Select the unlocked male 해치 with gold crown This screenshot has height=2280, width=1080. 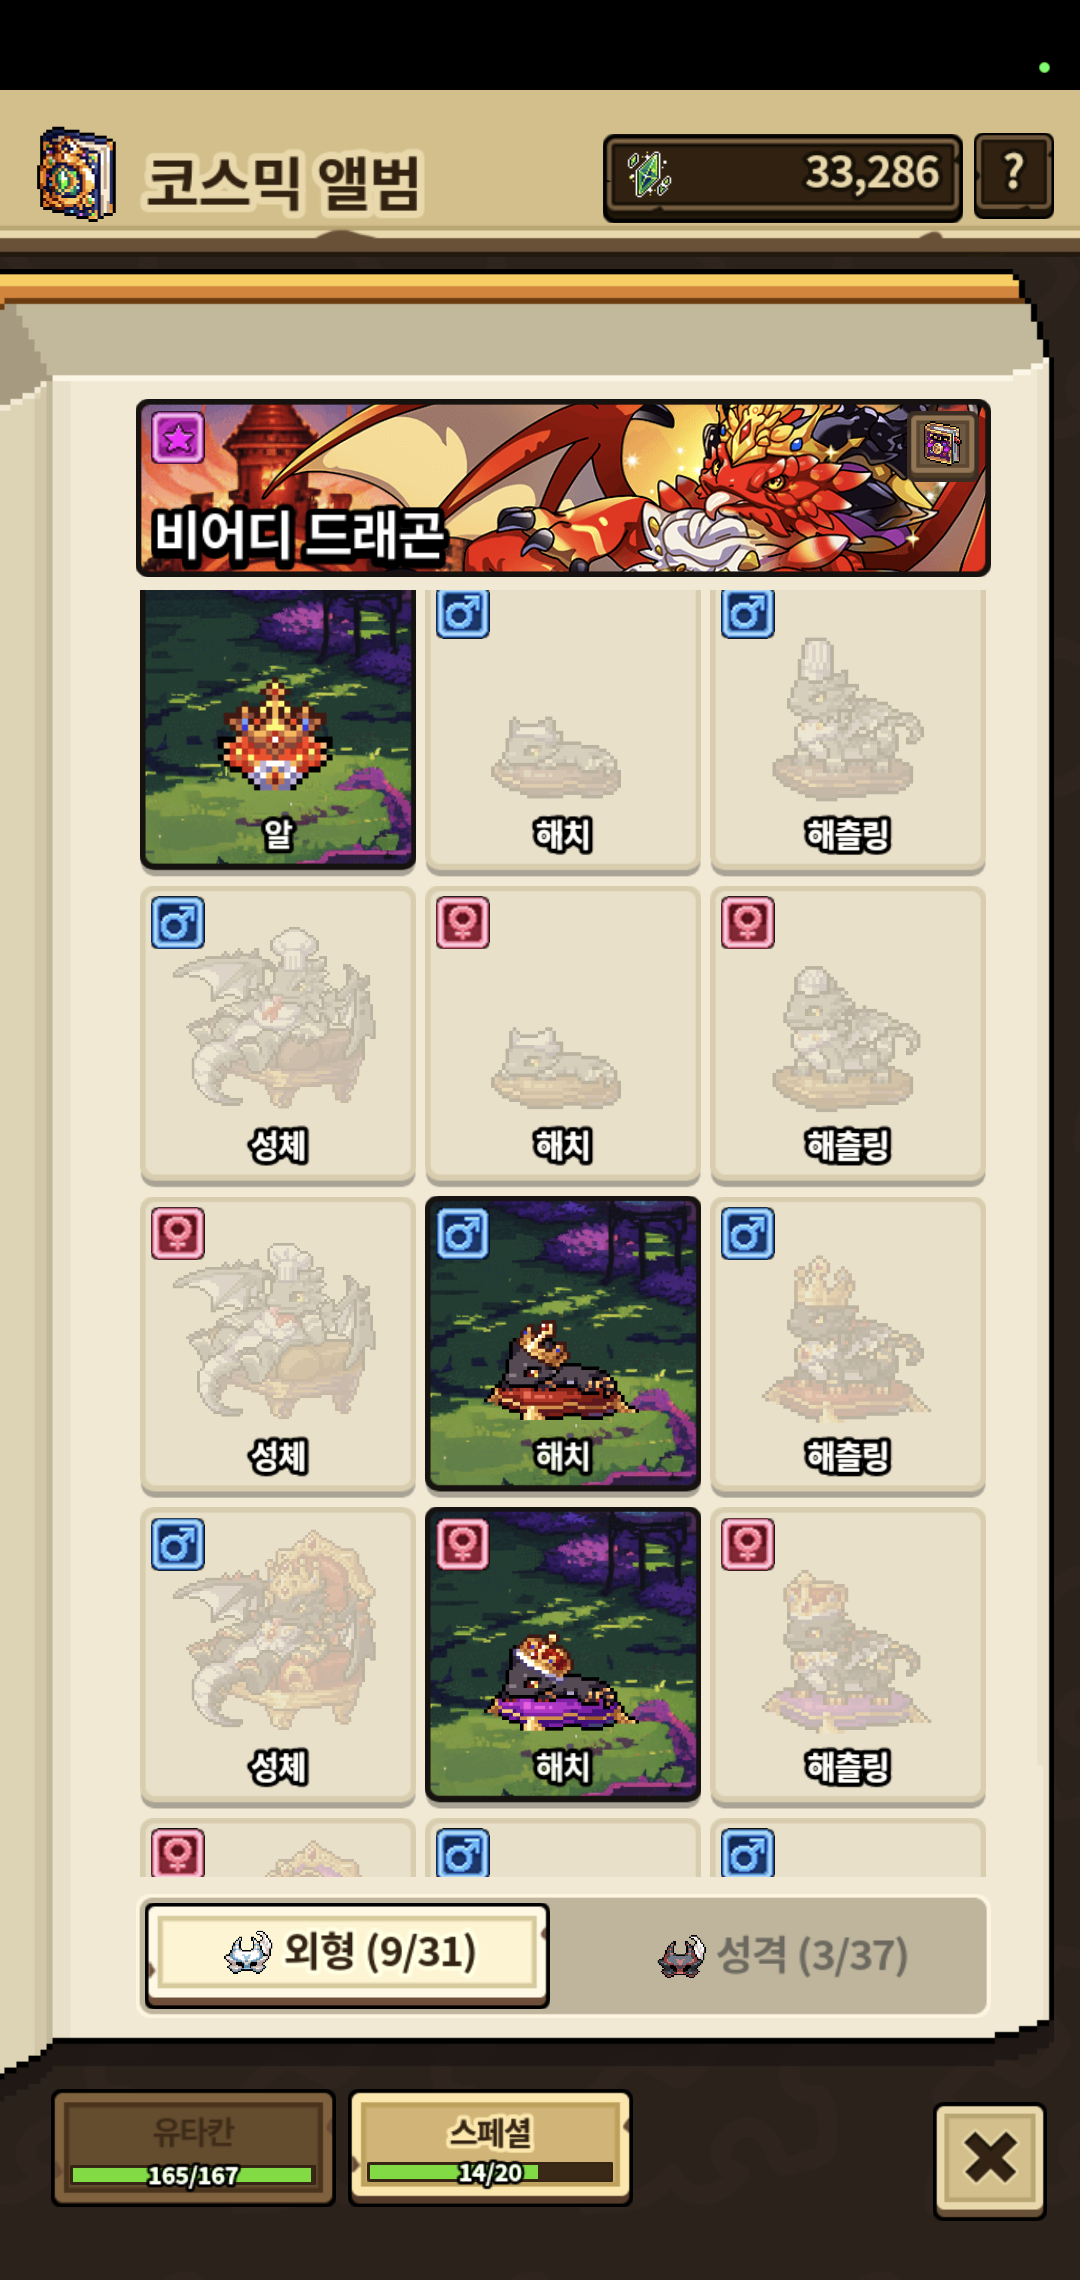(563, 1344)
